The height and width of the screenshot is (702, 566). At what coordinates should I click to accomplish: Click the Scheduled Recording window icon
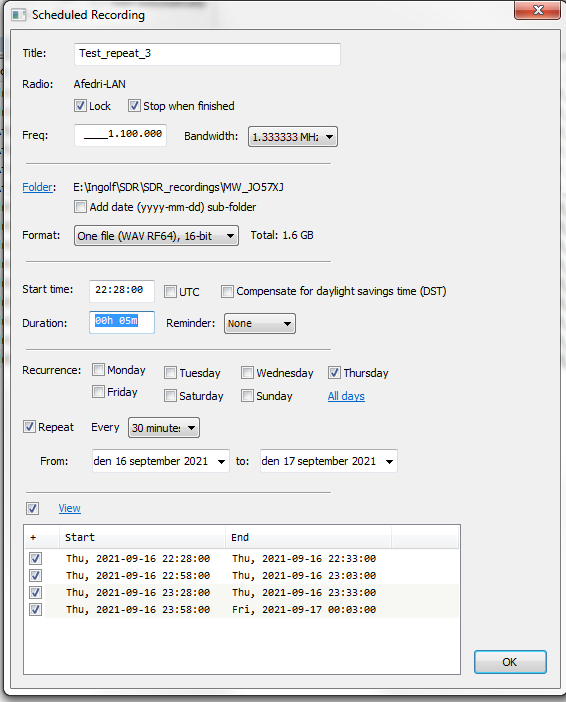[x=18, y=15]
